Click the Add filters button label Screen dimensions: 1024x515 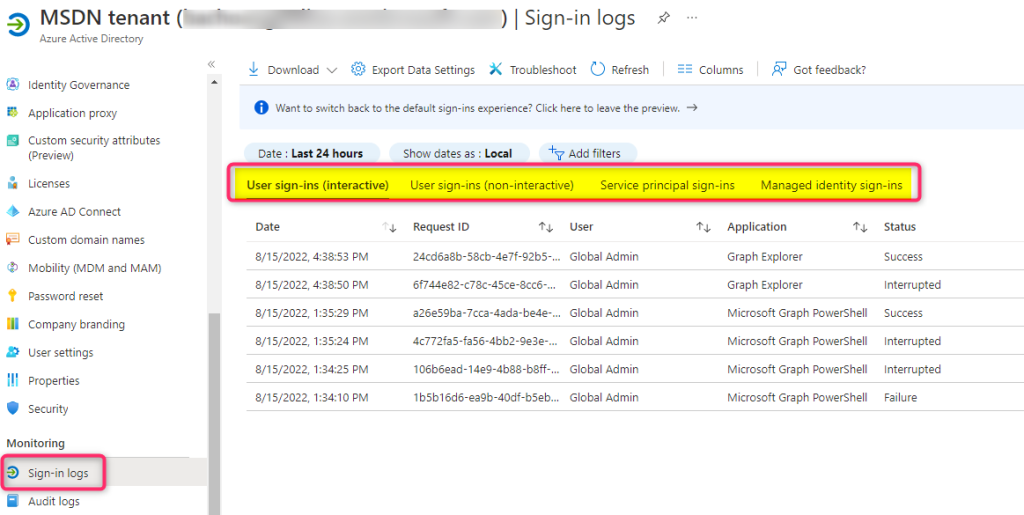594,153
